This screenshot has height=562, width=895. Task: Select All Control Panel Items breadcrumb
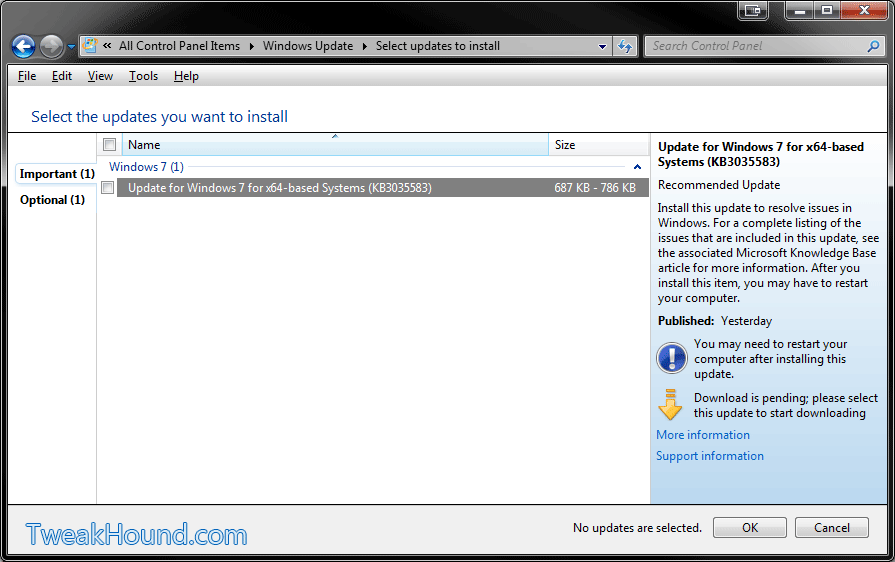coord(179,46)
